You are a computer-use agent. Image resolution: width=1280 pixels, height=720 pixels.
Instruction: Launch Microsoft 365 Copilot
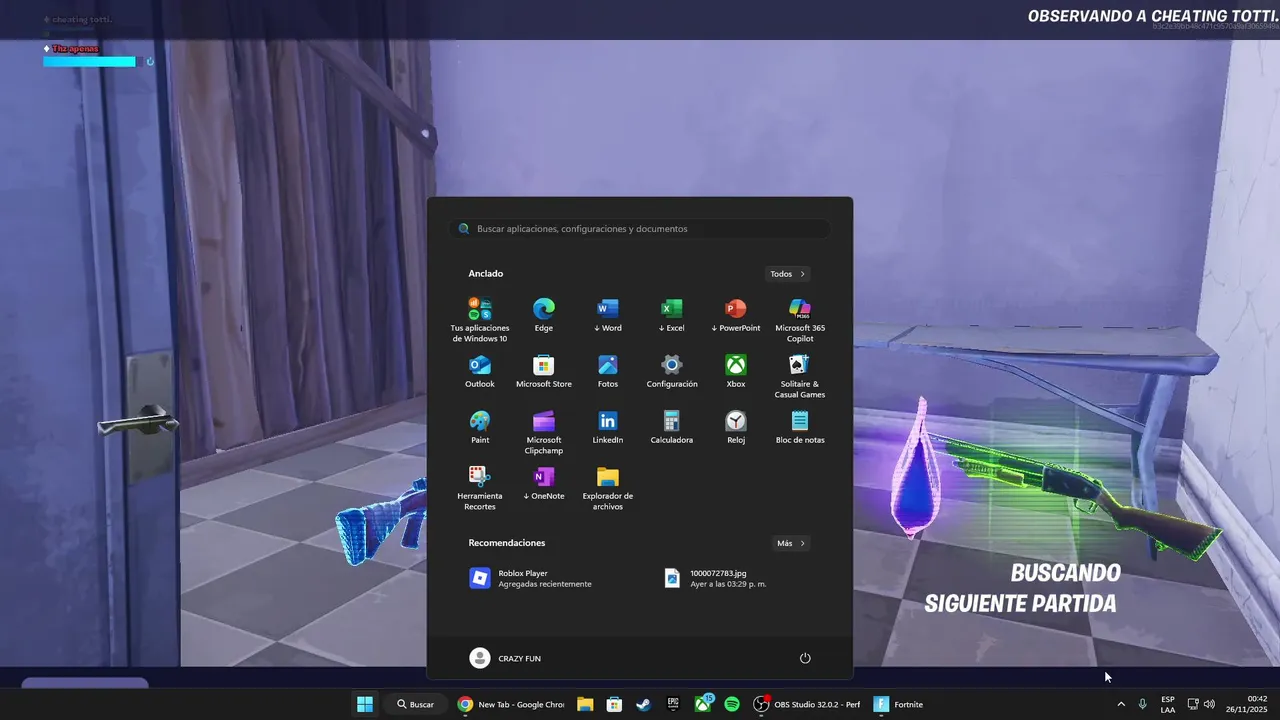pos(800,320)
